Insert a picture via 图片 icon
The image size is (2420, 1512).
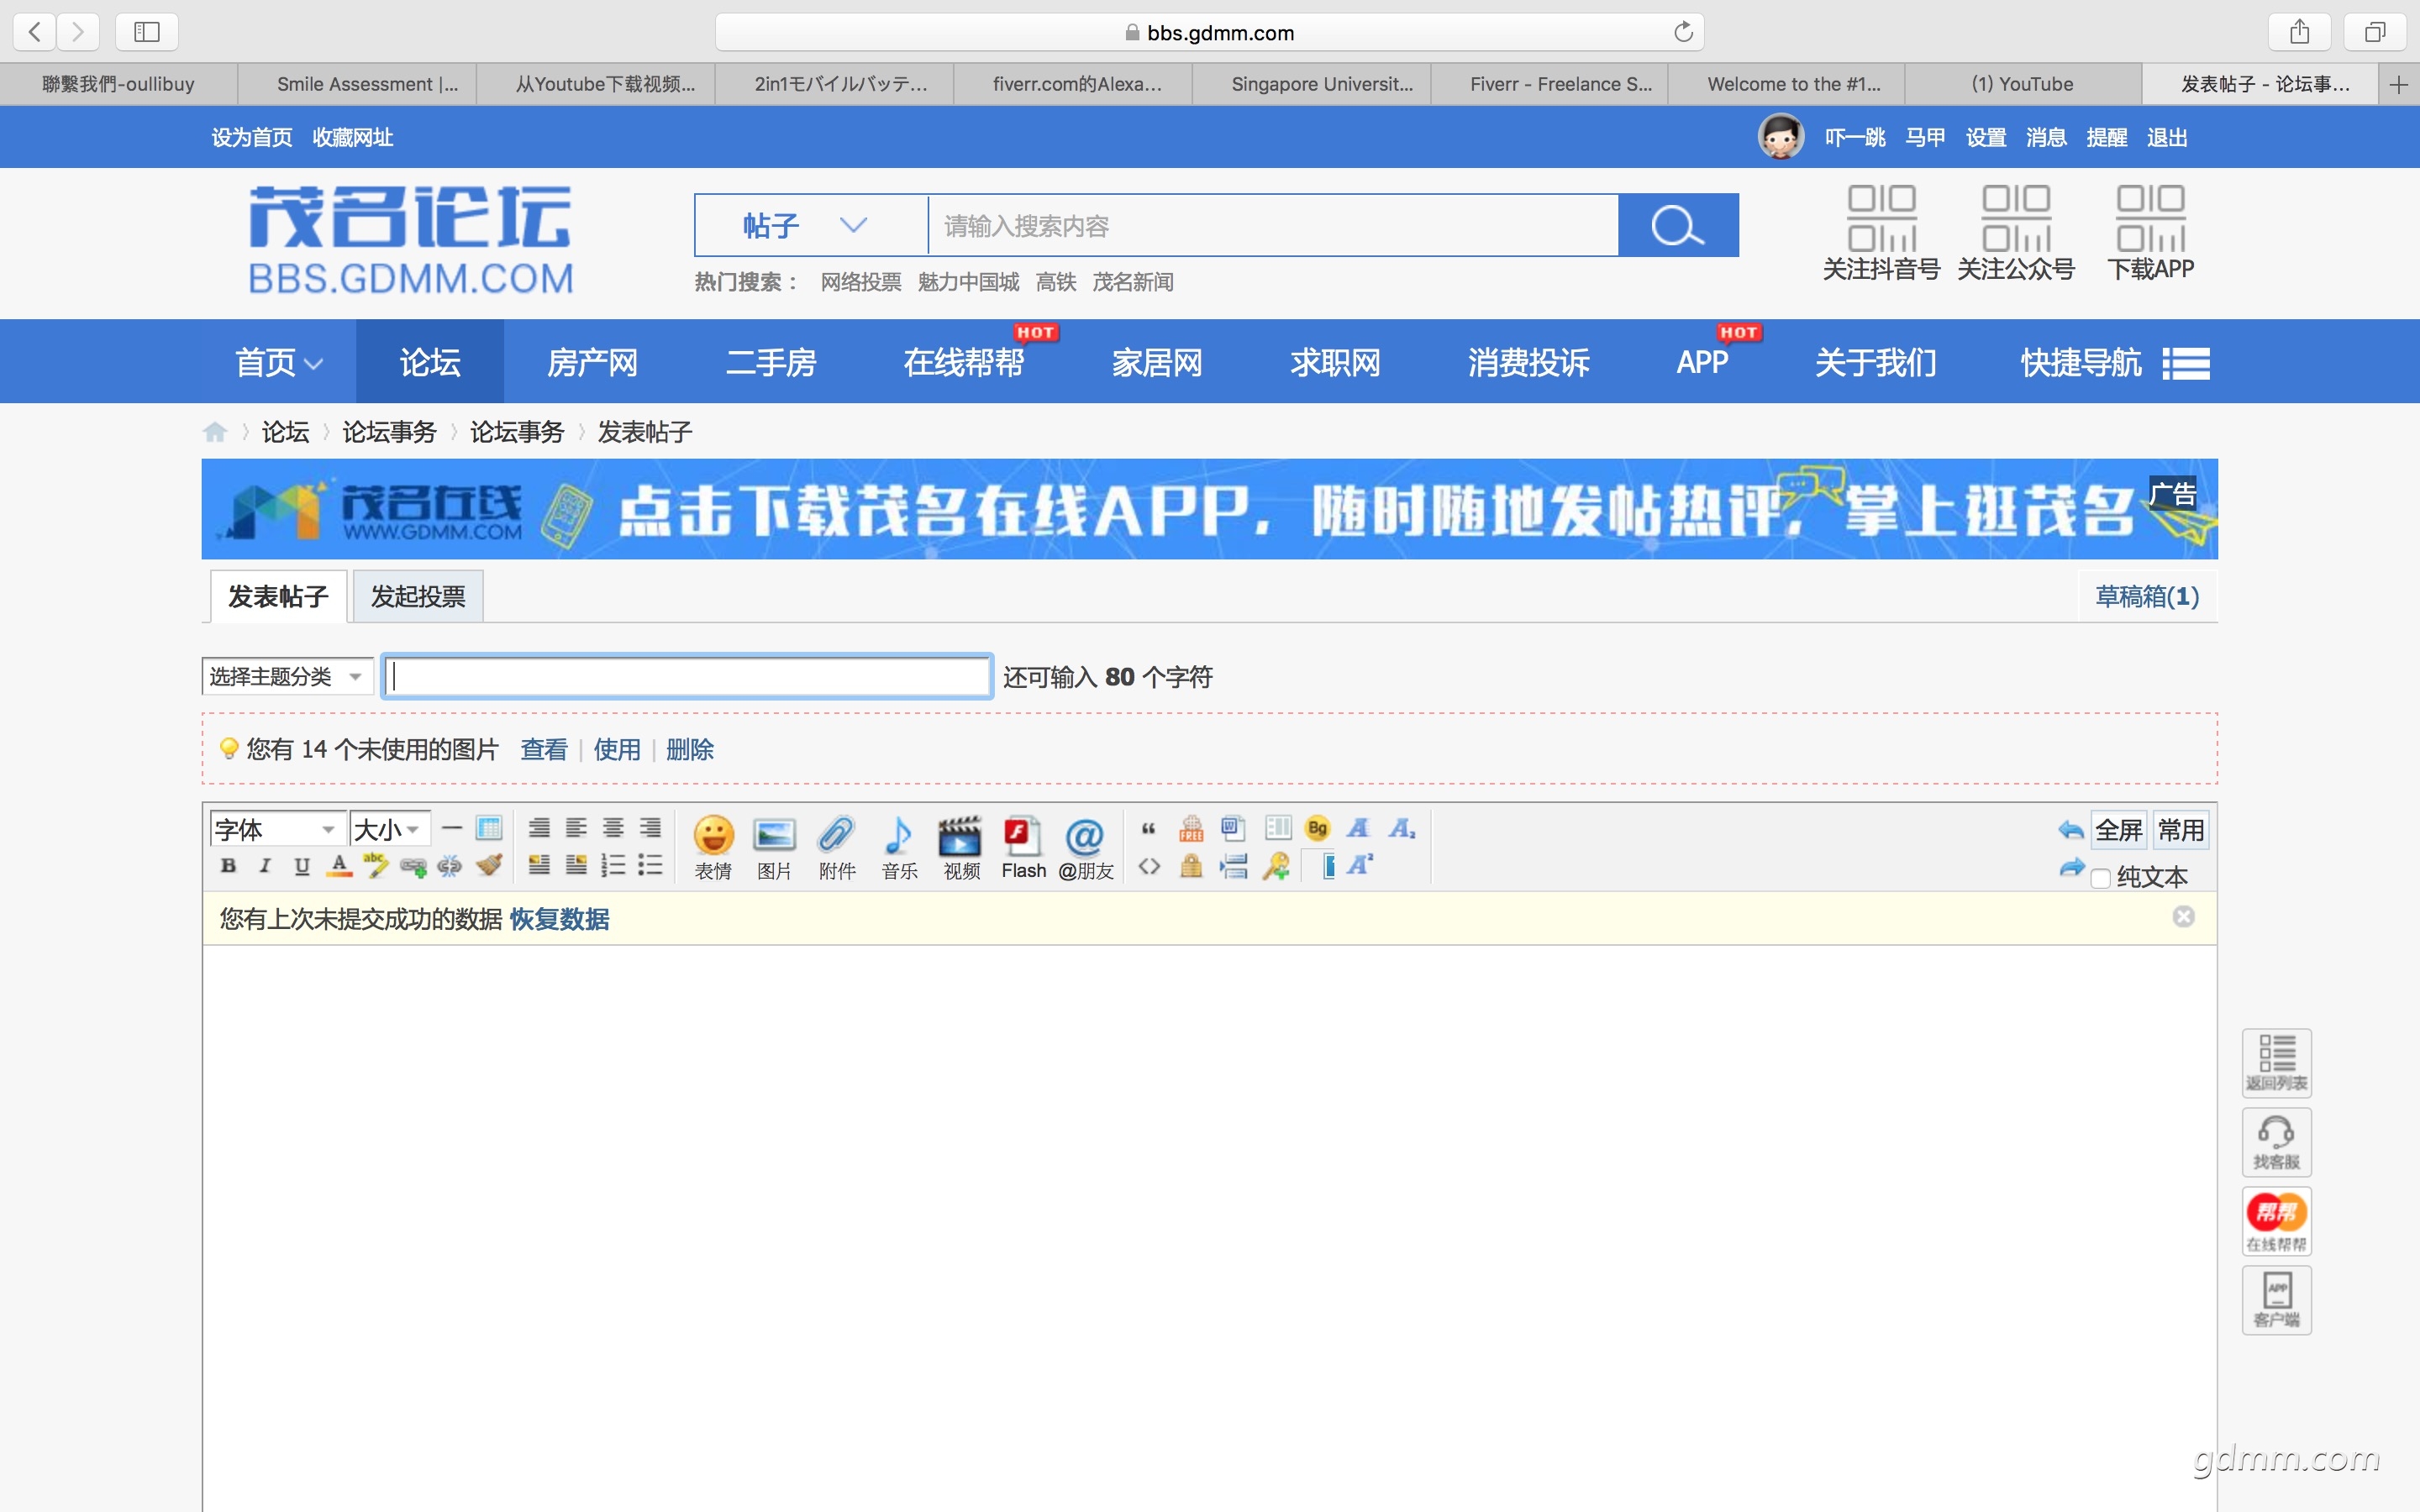pyautogui.click(x=774, y=847)
